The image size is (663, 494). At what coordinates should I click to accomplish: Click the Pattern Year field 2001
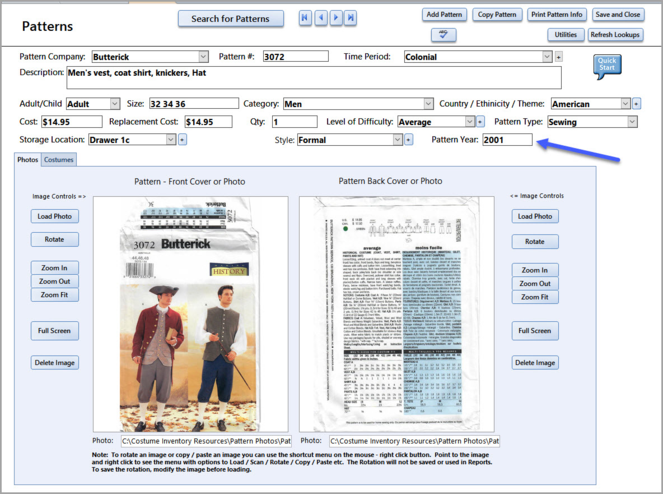tap(507, 140)
